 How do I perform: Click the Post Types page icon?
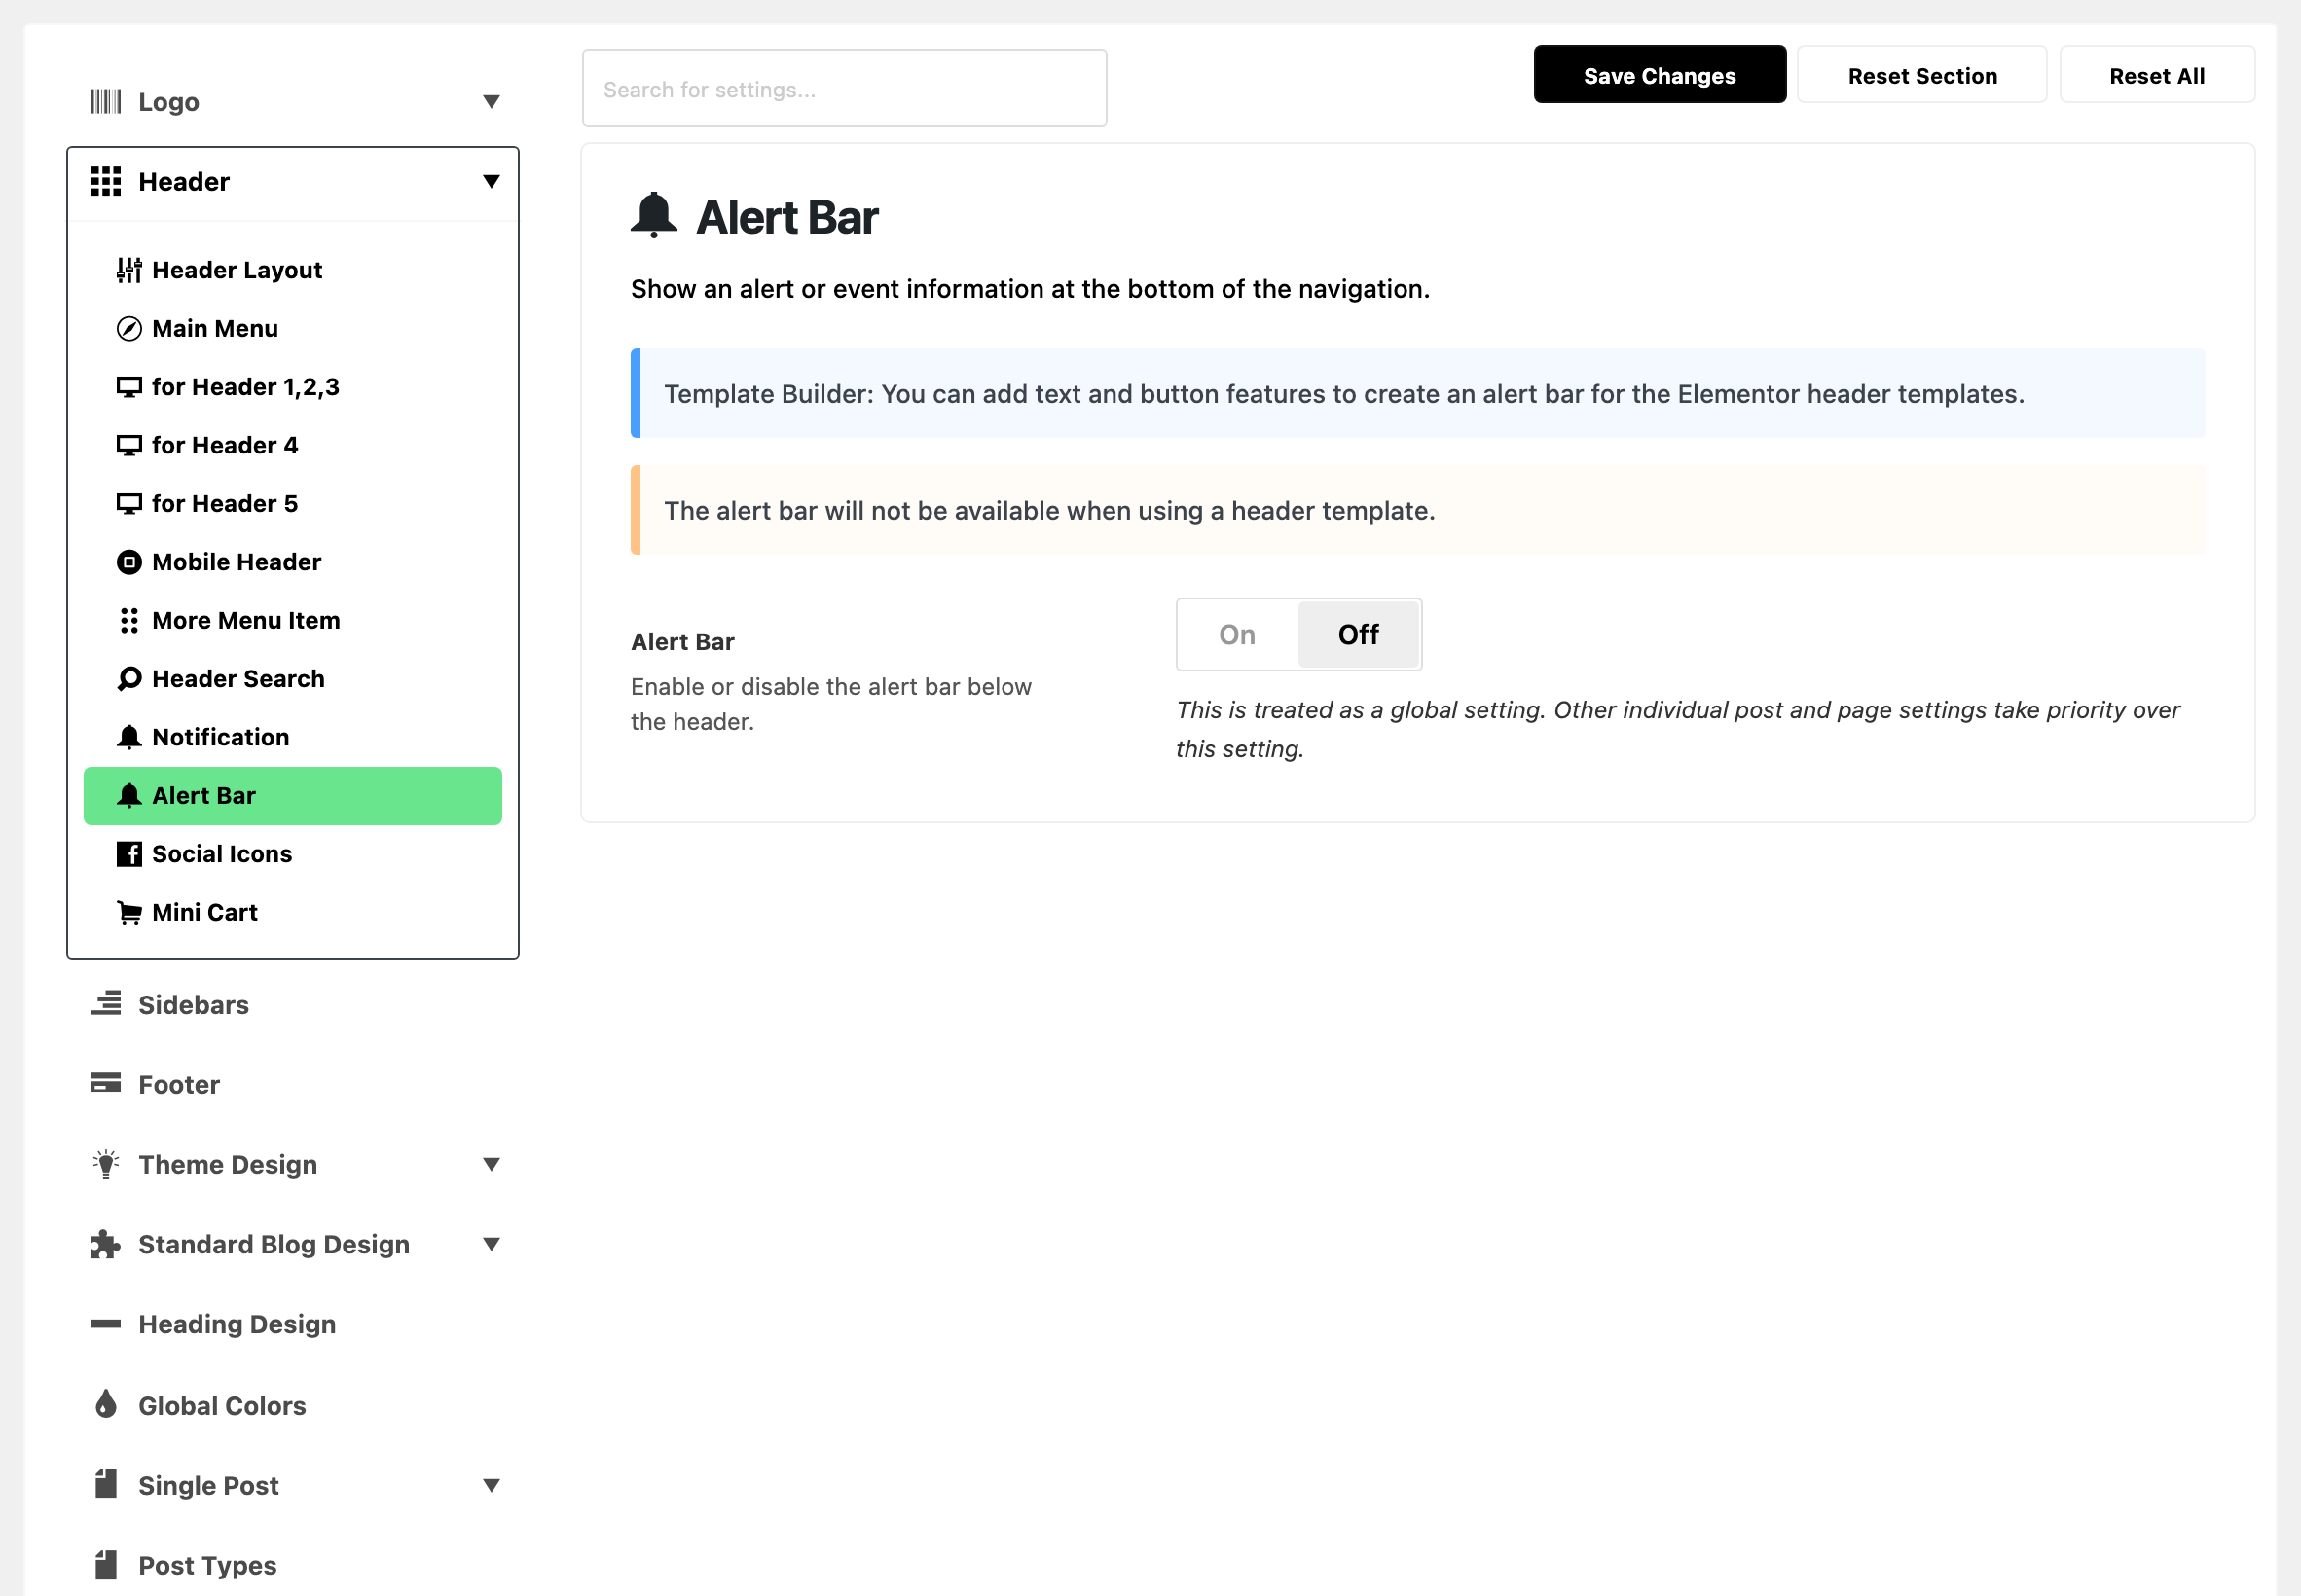pos(106,1564)
